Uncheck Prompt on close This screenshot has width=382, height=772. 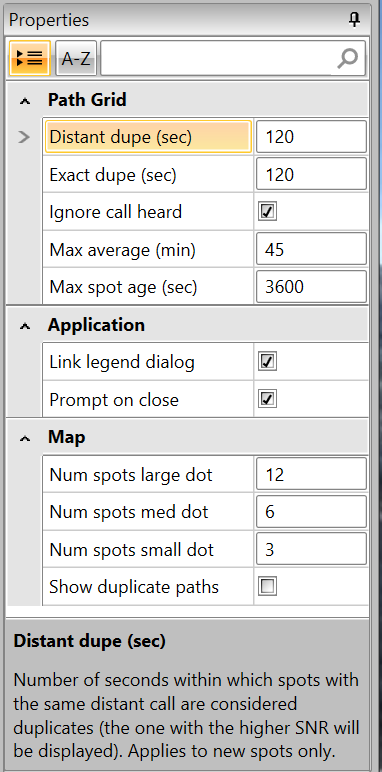[267, 399]
